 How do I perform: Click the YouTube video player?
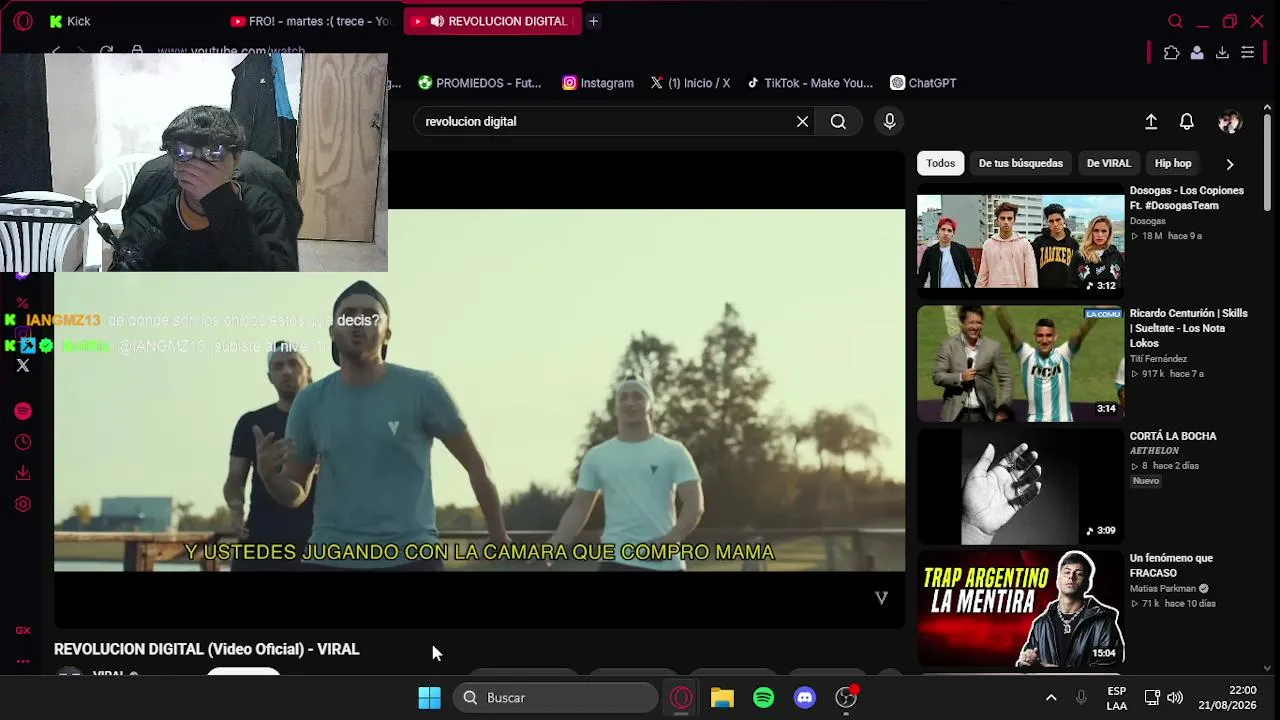[x=479, y=390]
